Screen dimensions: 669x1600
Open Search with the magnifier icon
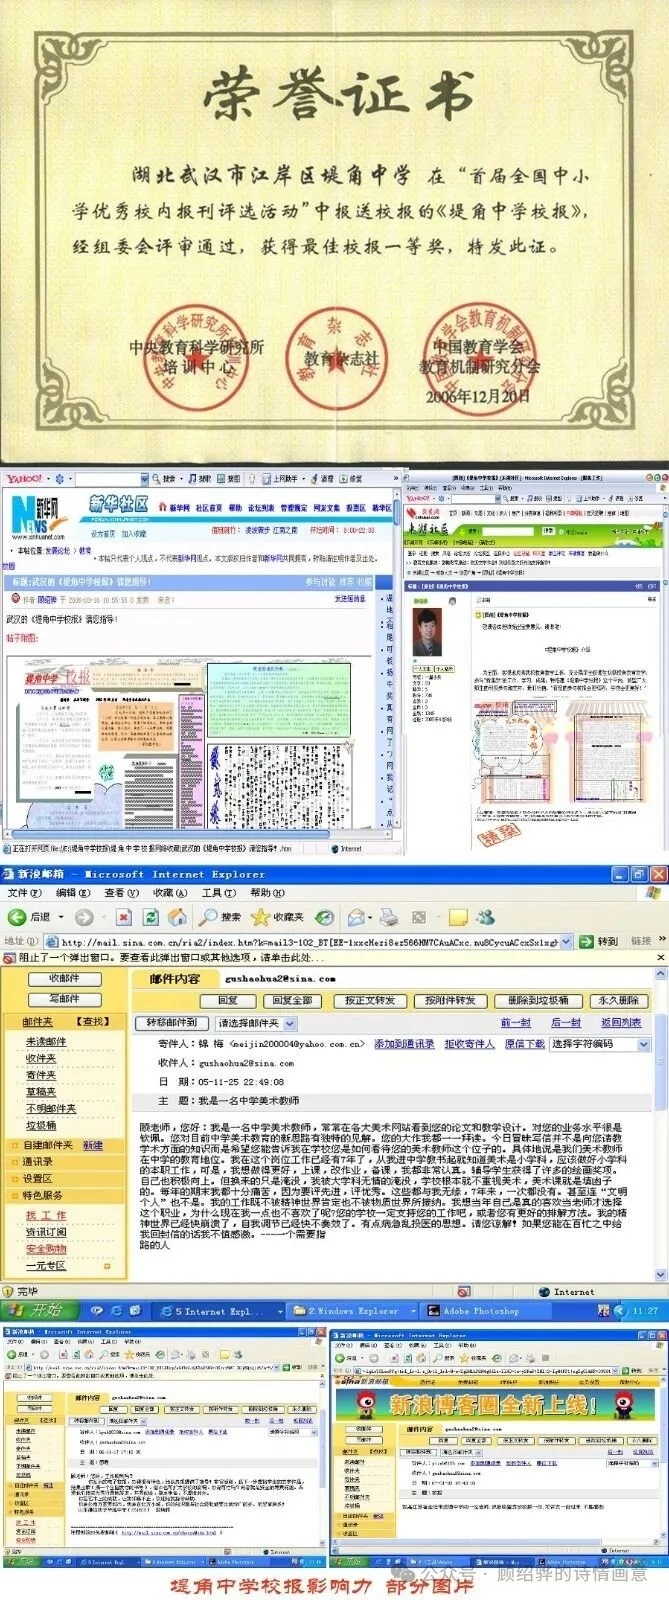coord(209,917)
